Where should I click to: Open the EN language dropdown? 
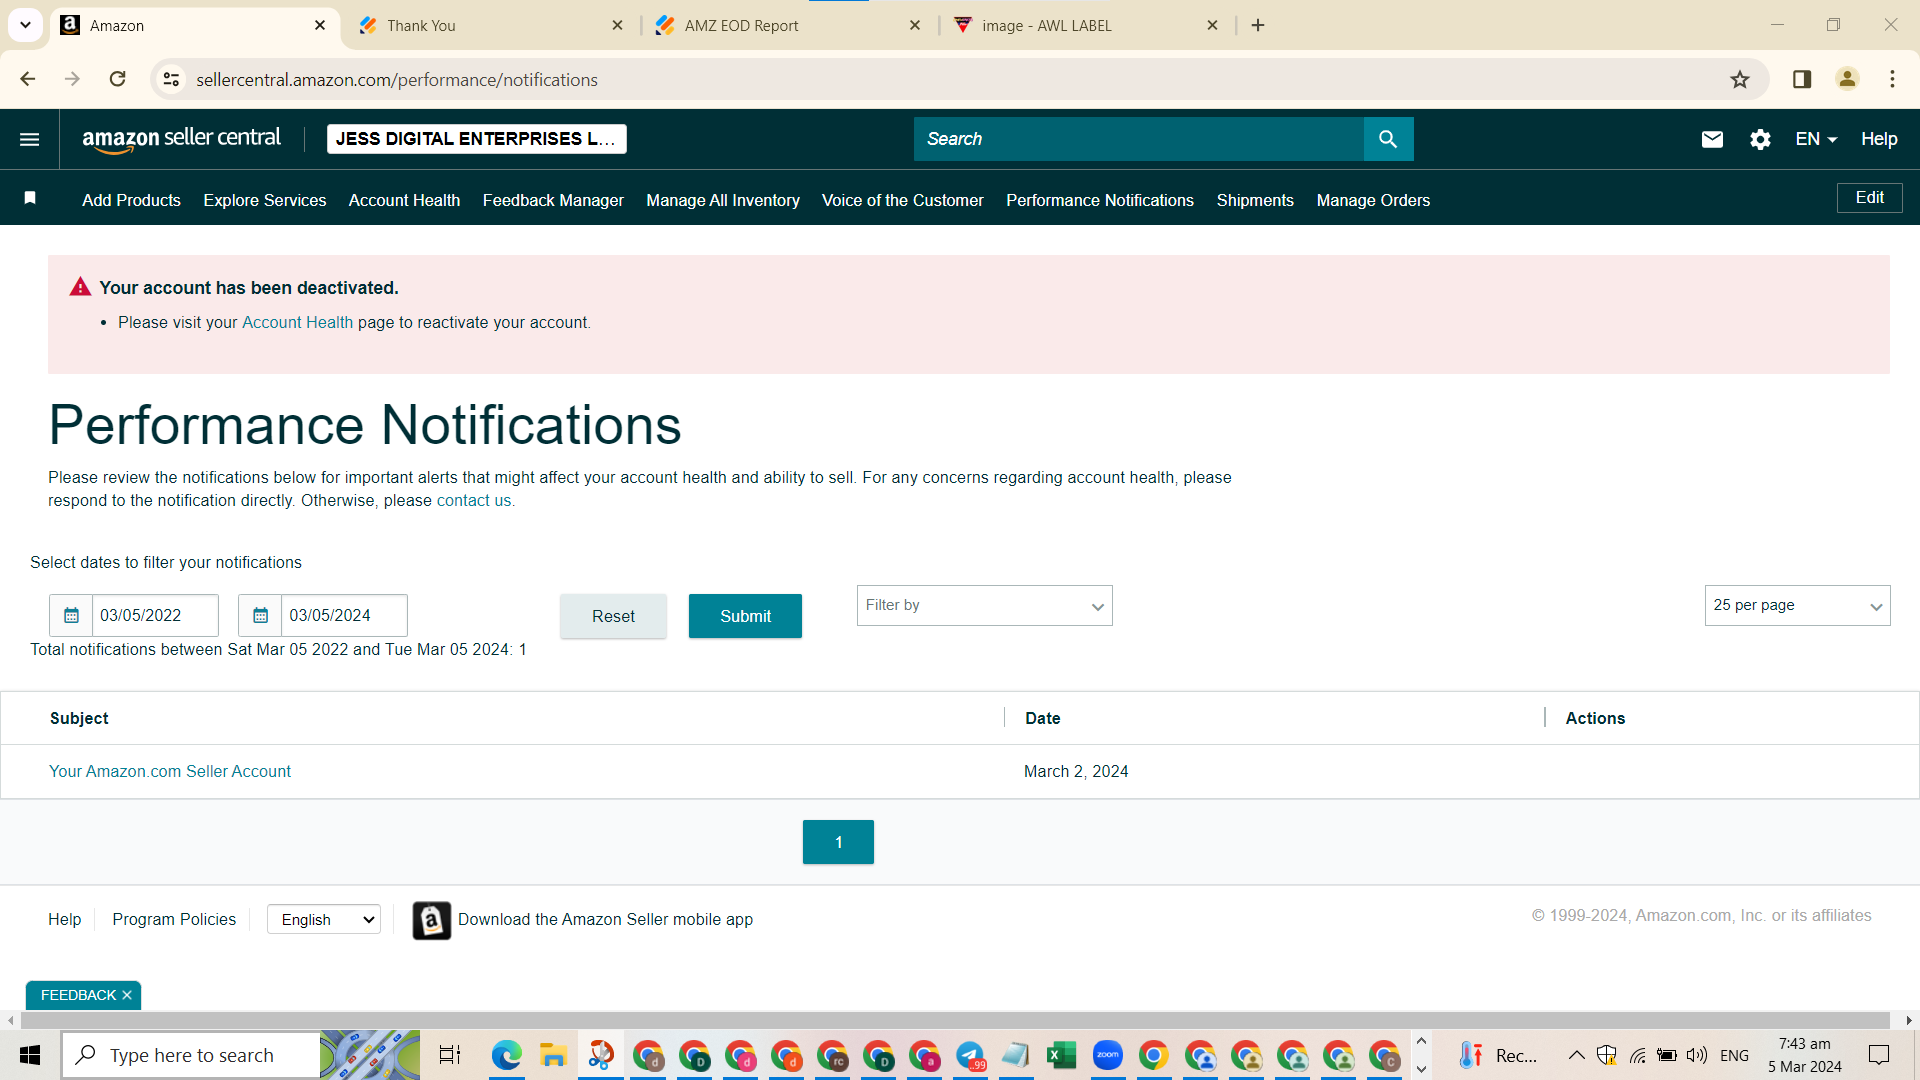(1816, 139)
